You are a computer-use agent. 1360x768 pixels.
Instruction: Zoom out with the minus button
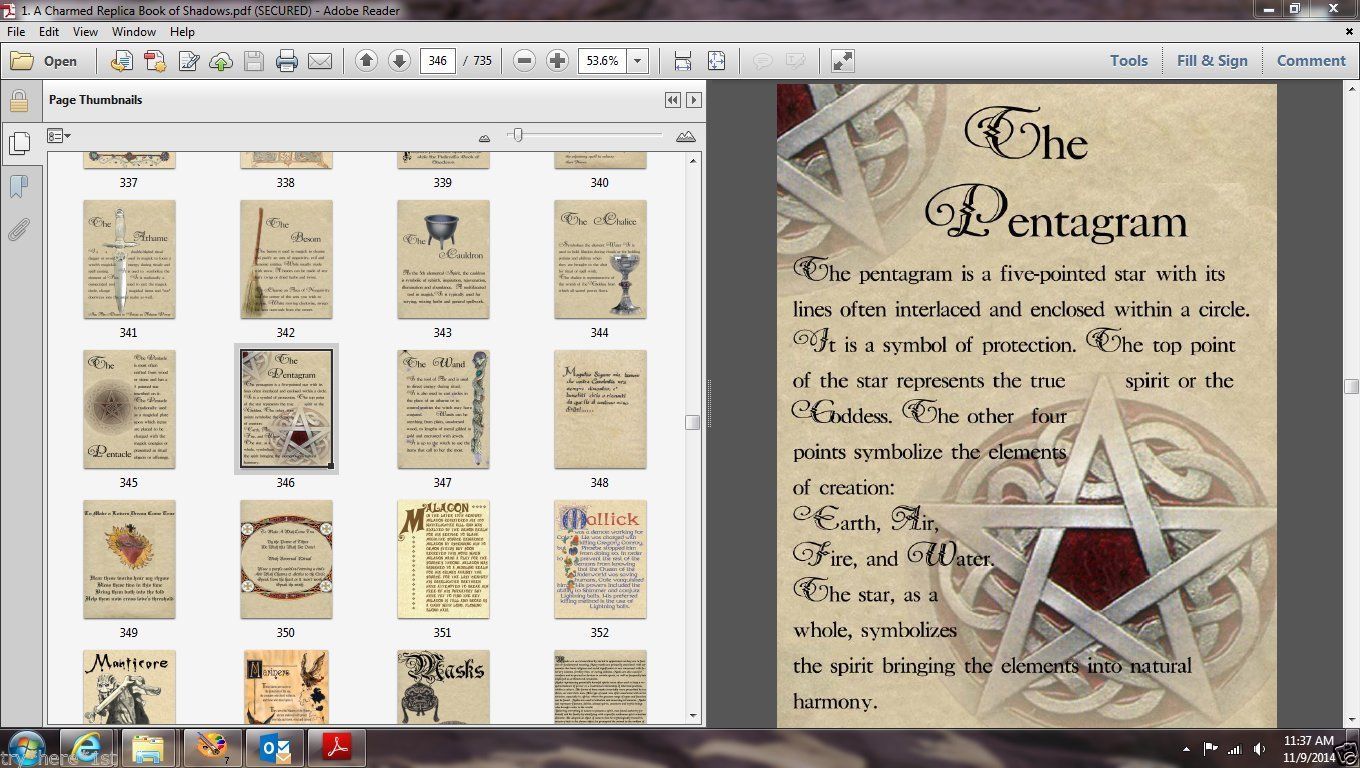pyautogui.click(x=524, y=61)
